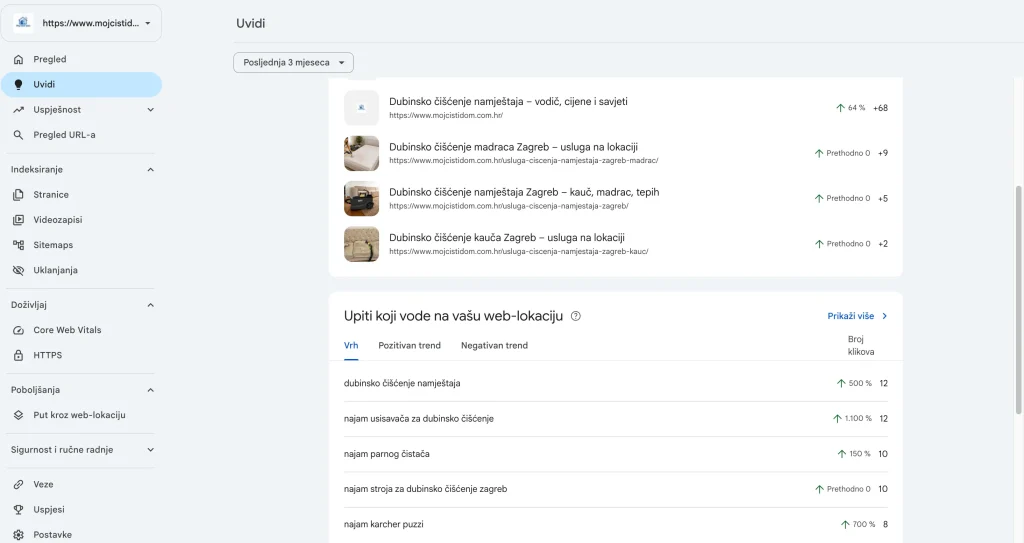Click the Veze link chain icon
The height and width of the screenshot is (543, 1024).
coord(18,484)
